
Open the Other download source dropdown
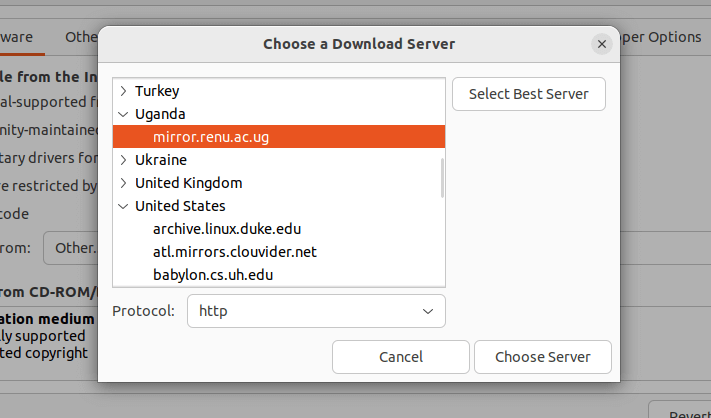pyautogui.click(x=72, y=247)
